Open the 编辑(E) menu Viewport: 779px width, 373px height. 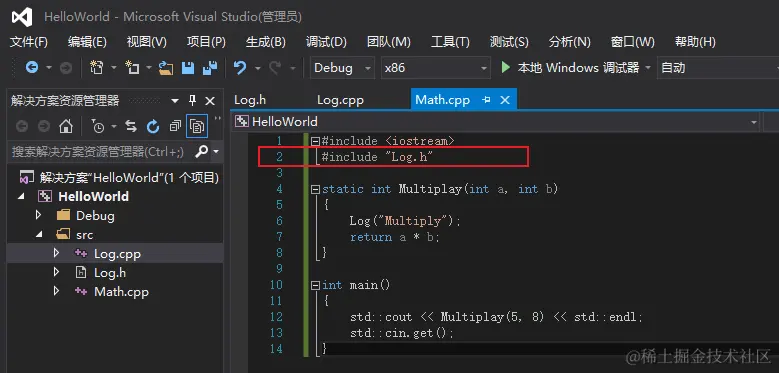[87, 42]
